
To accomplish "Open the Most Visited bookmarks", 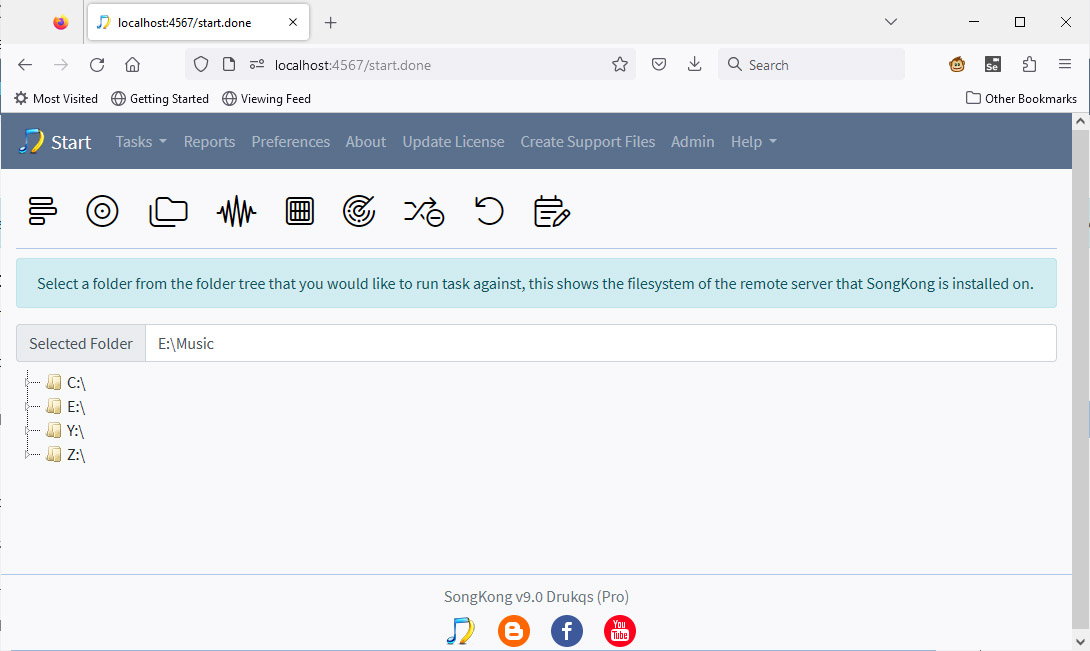I will tap(56, 99).
